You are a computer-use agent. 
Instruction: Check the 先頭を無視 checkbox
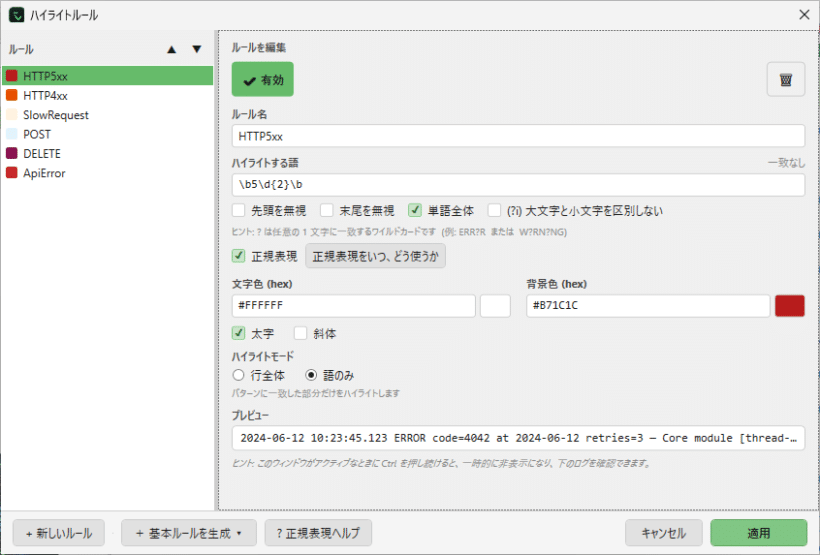point(238,210)
